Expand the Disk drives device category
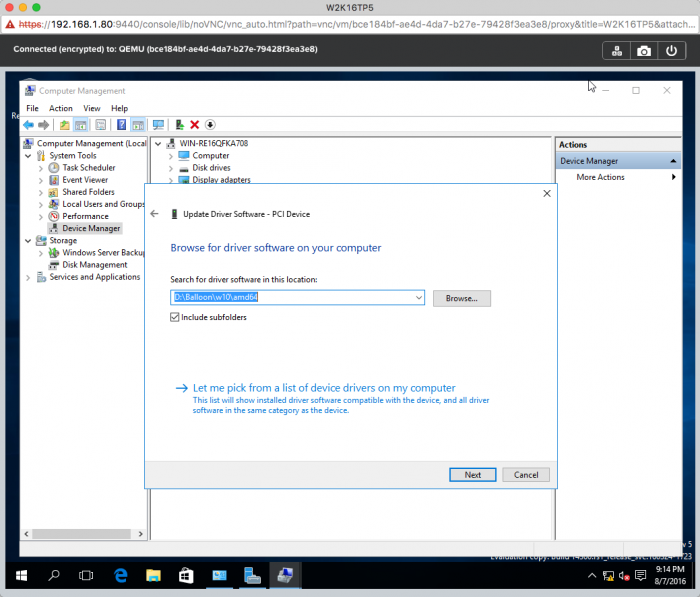This screenshot has height=597, width=700. pyautogui.click(x=171, y=168)
